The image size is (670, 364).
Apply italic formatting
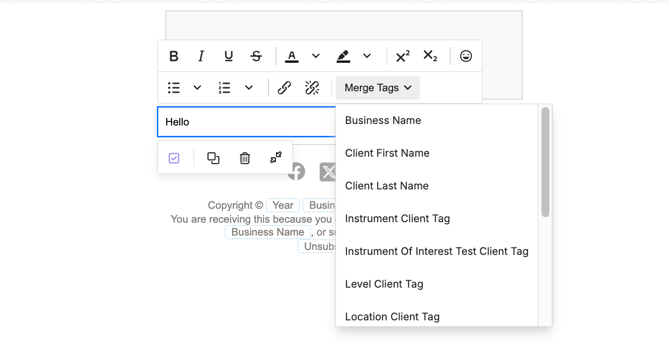(x=201, y=56)
